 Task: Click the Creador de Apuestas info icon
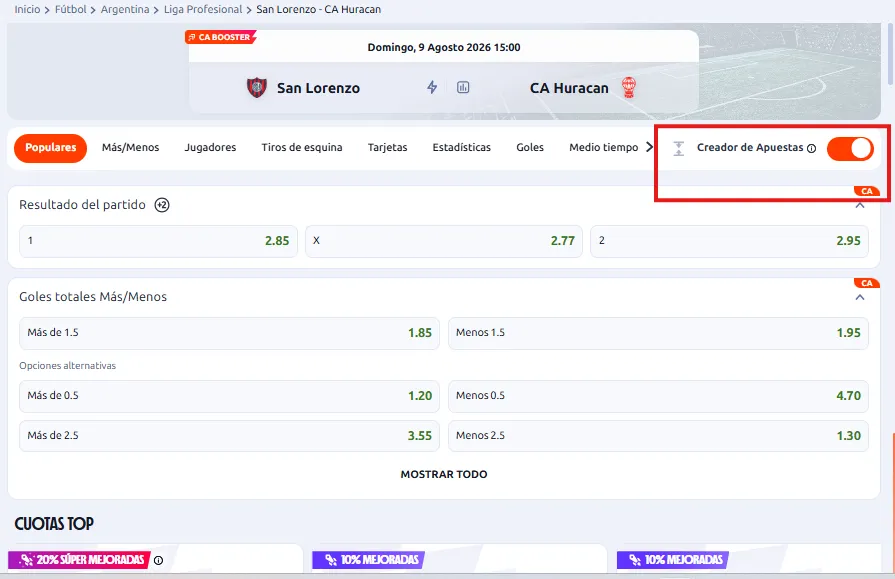811,148
